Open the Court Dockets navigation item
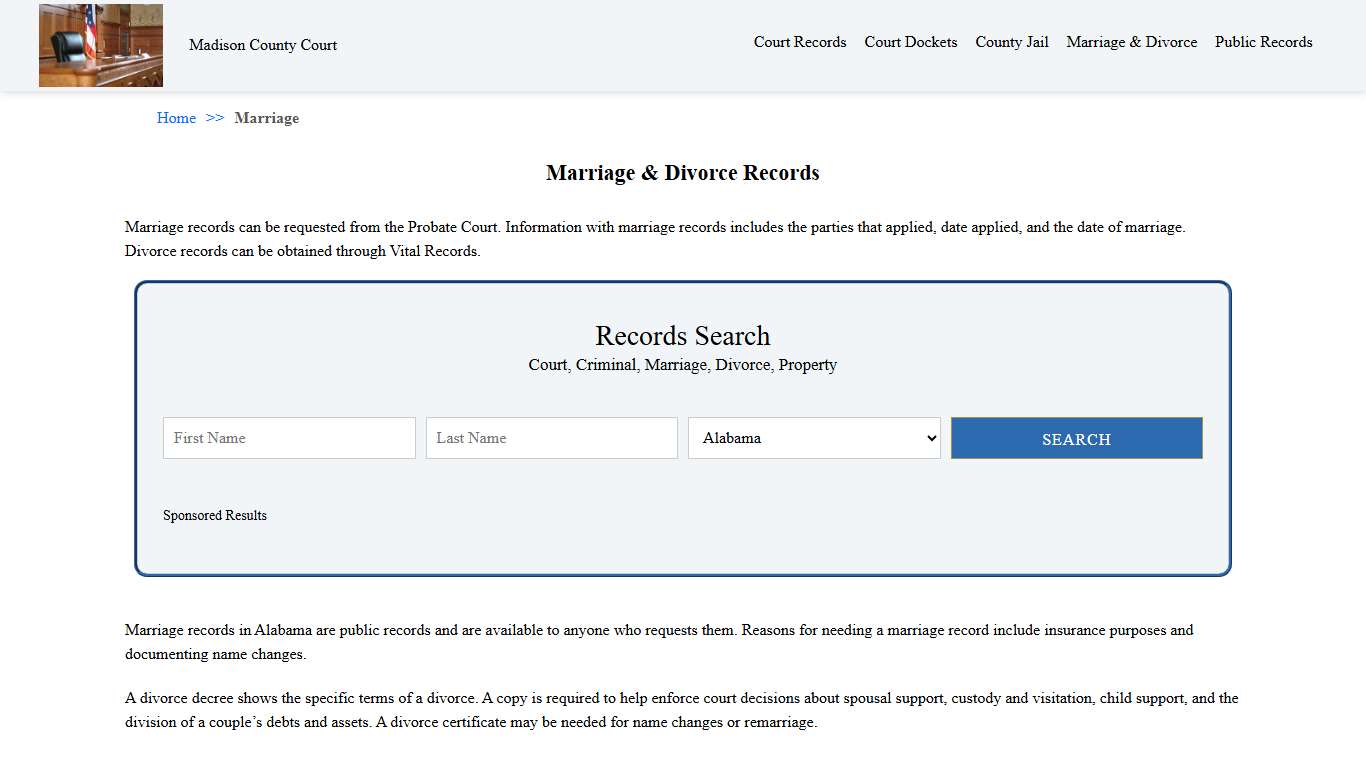Image resolution: width=1366 pixels, height=768 pixels. 910,42
